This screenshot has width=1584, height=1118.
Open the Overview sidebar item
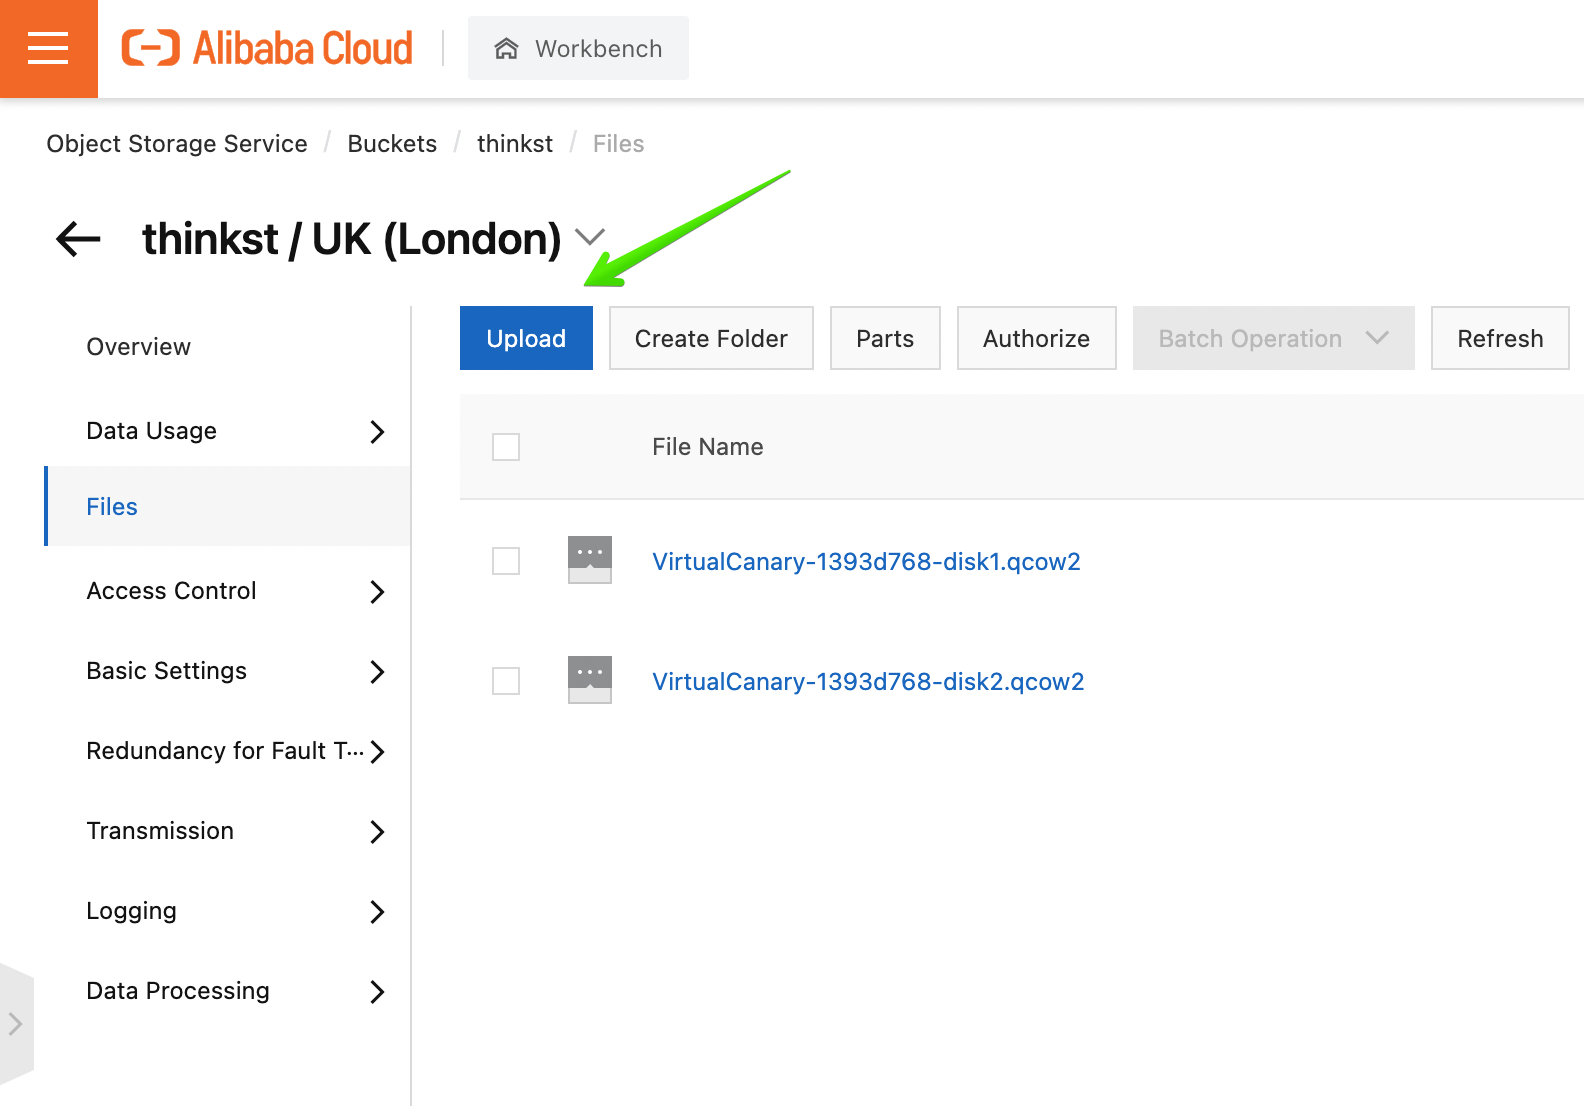pos(228,347)
